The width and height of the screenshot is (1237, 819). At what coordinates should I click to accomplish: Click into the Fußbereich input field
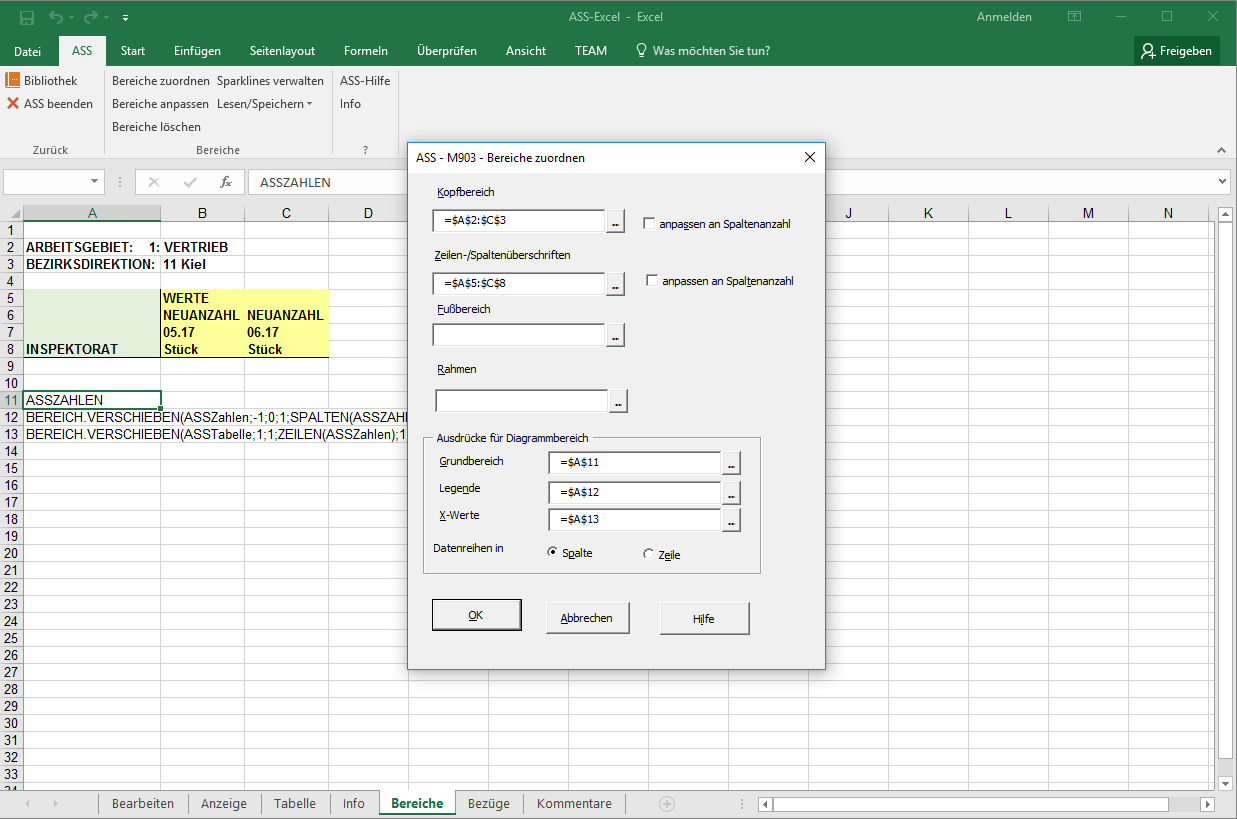click(519, 336)
